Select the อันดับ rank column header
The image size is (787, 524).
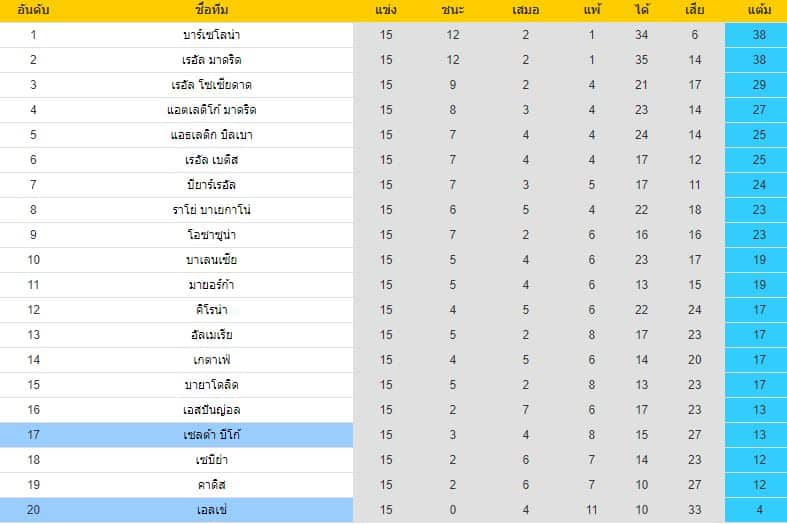tap(33, 10)
